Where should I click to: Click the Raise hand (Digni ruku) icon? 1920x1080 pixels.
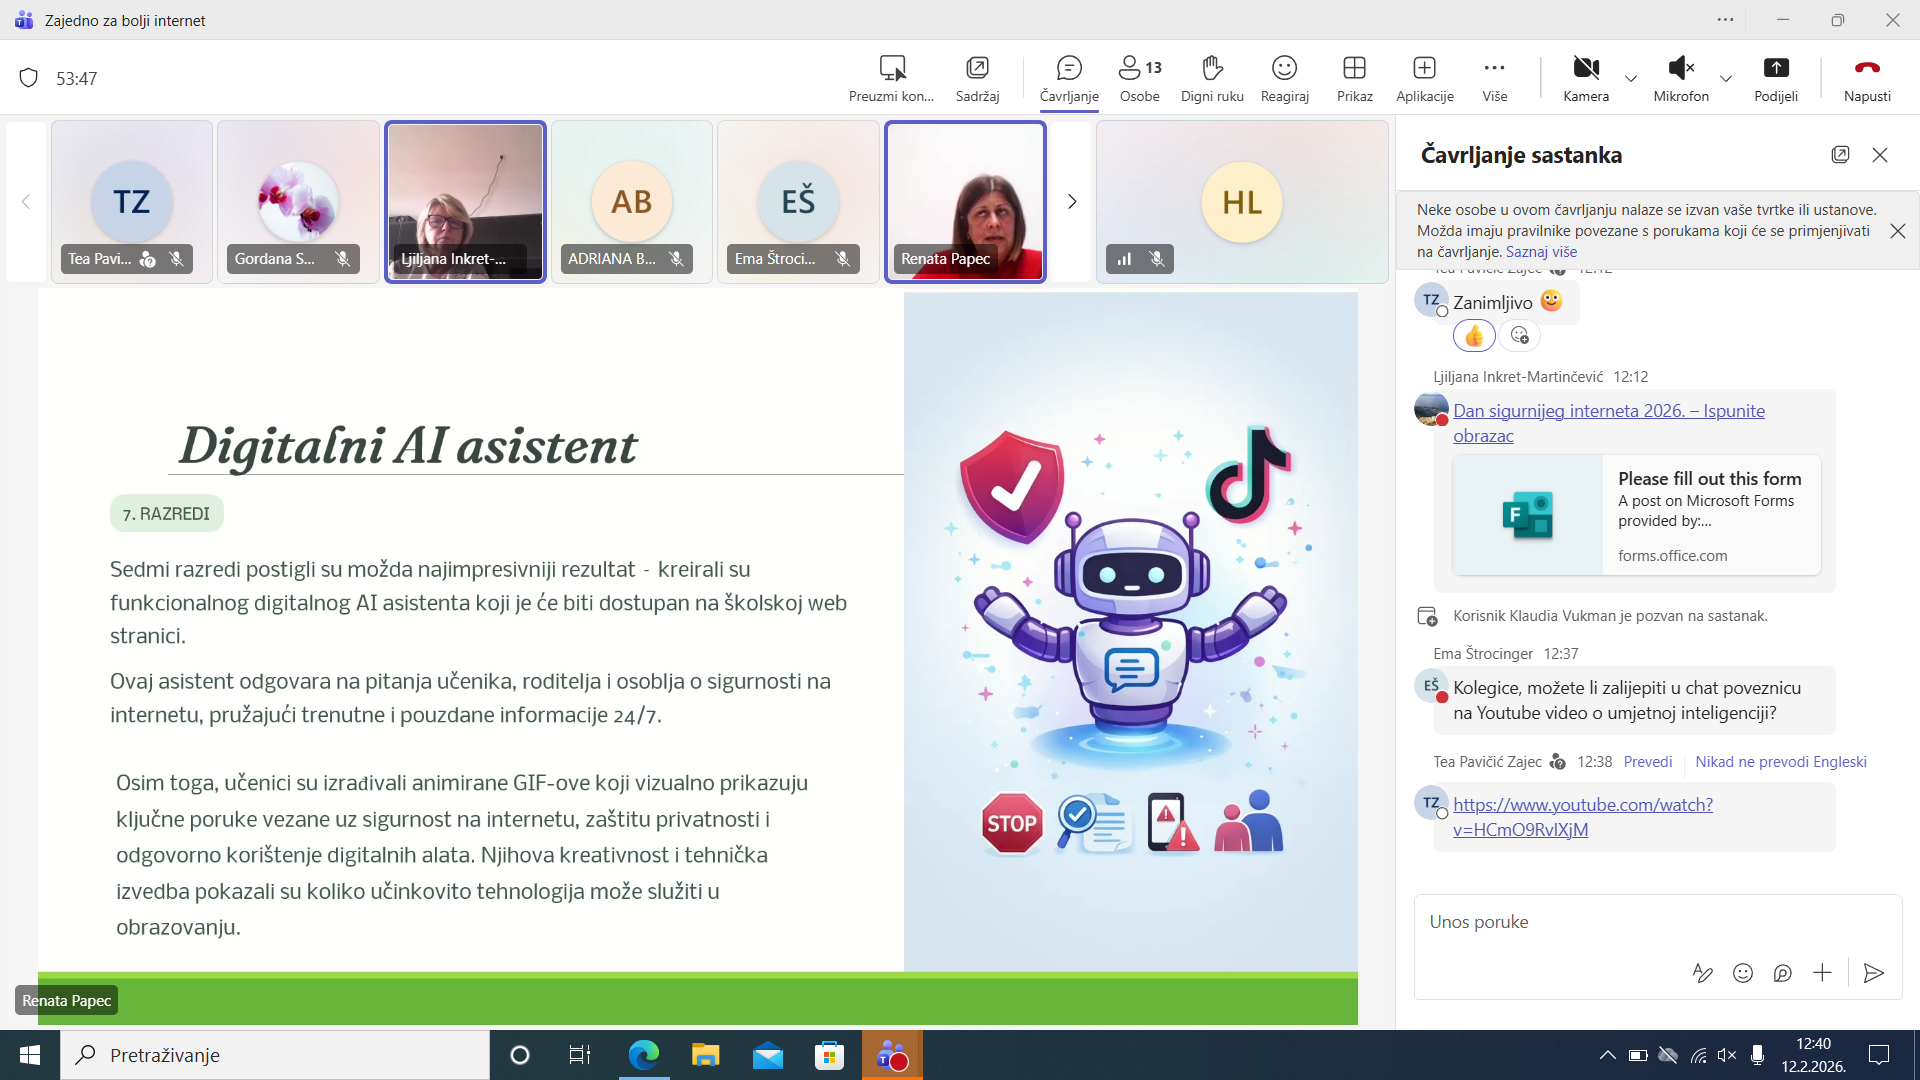[x=1212, y=68]
